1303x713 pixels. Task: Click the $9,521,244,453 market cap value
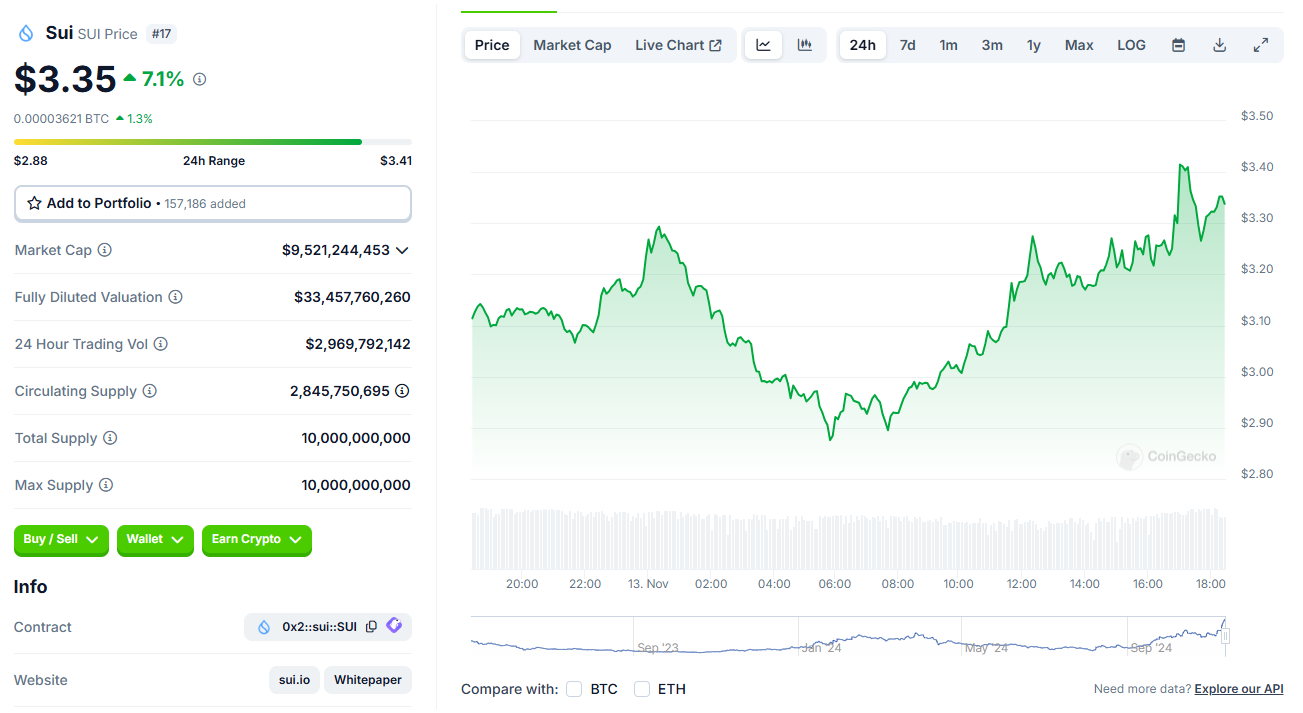point(336,250)
